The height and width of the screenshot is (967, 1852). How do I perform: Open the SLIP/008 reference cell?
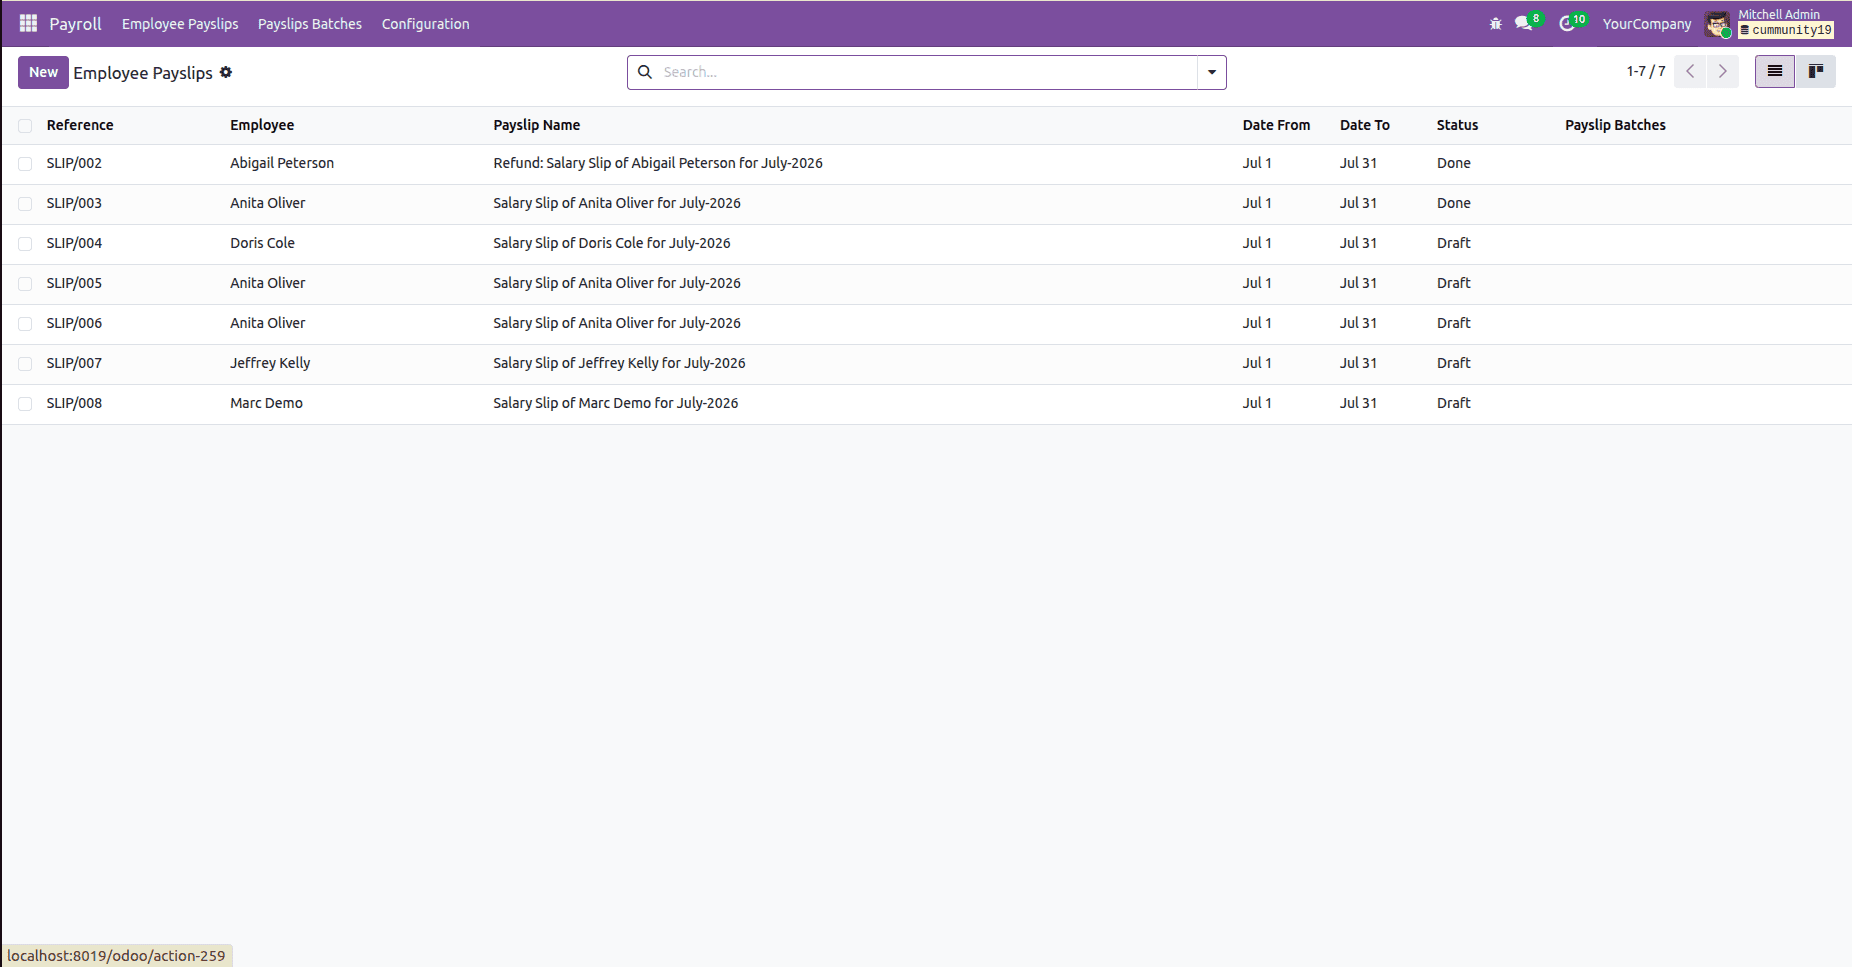(x=74, y=403)
